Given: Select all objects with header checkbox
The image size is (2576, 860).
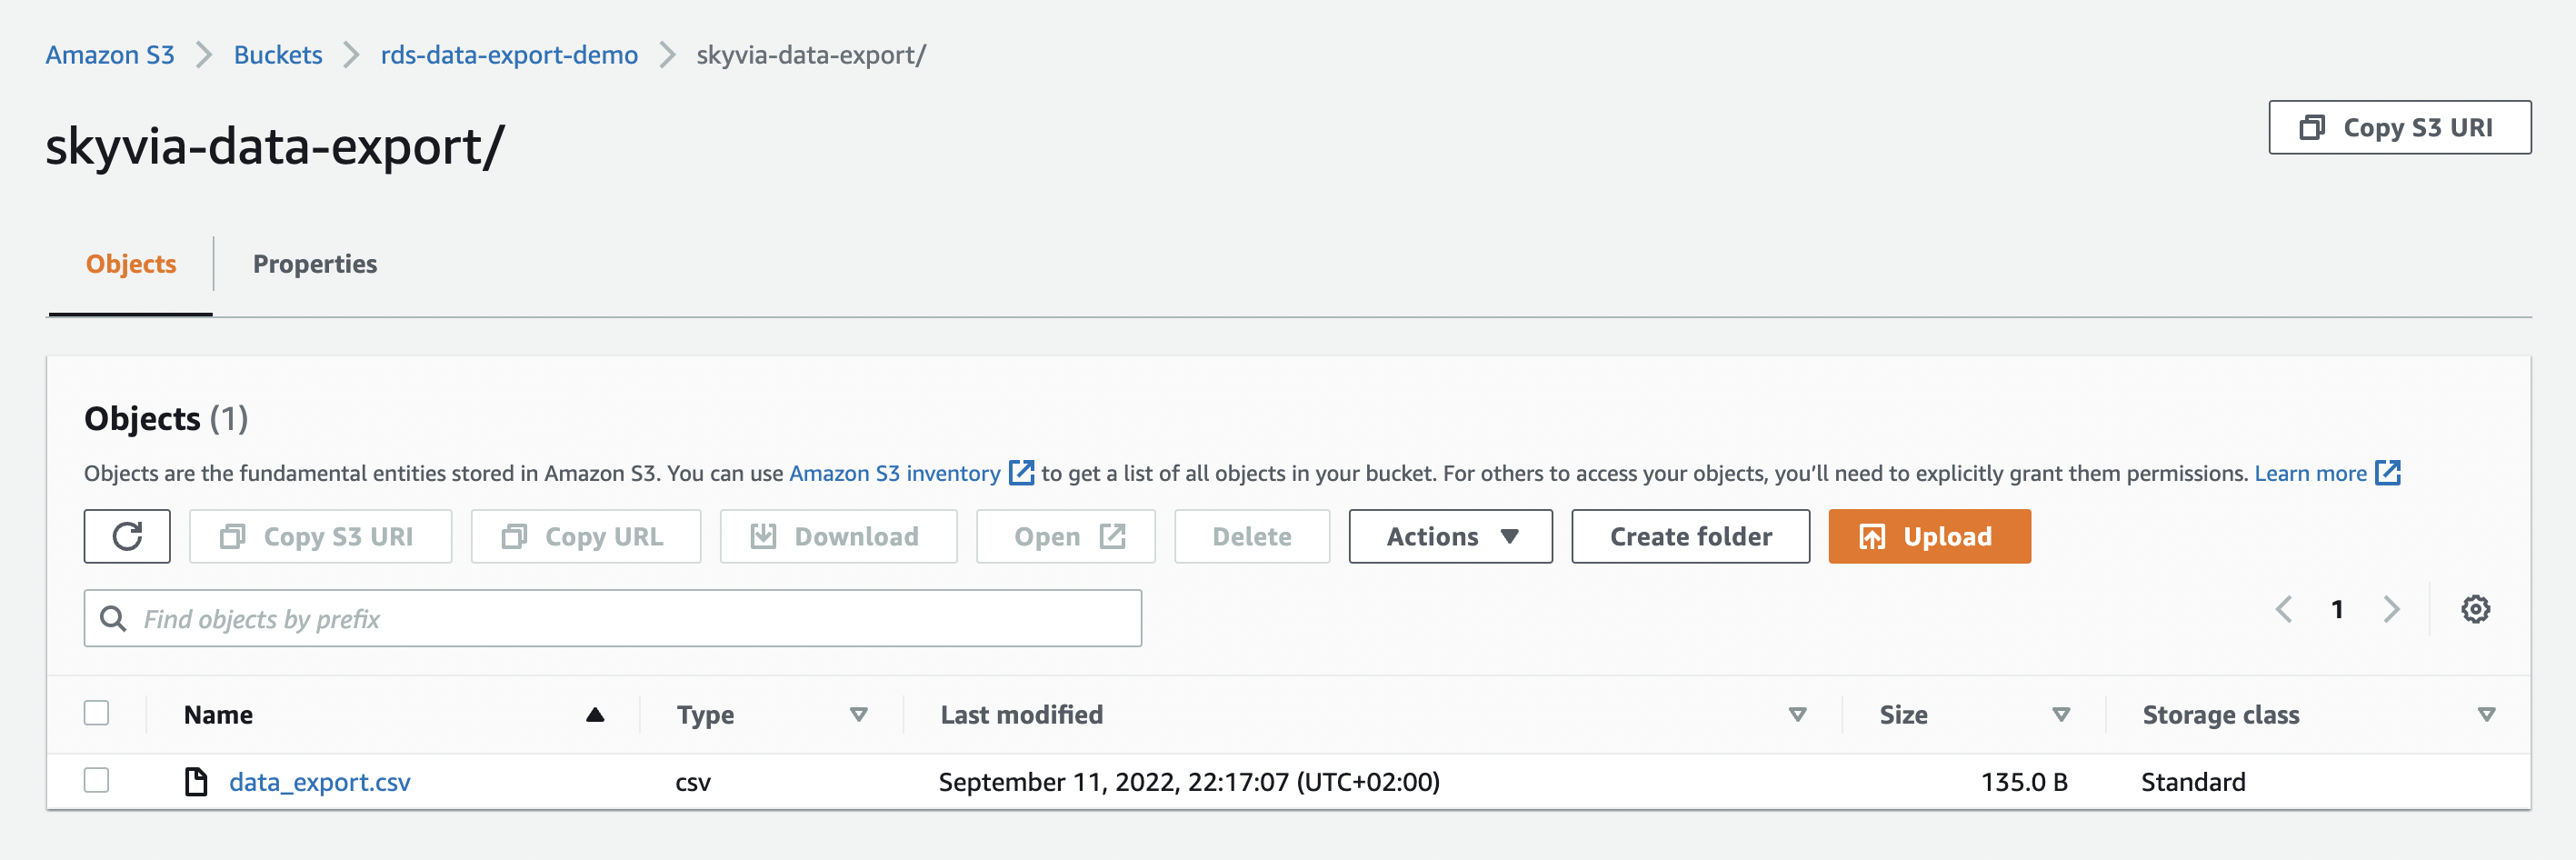Looking at the screenshot, I should point(96,713).
